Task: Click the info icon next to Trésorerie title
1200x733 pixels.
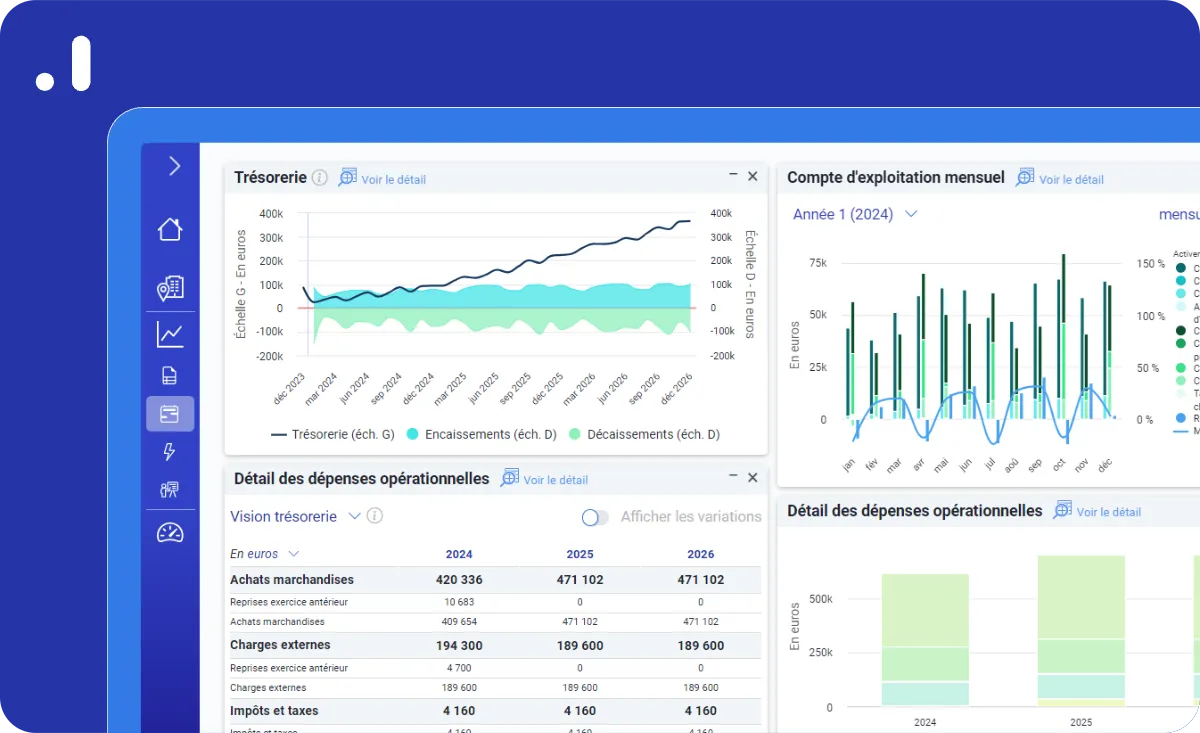Action: click(x=319, y=178)
